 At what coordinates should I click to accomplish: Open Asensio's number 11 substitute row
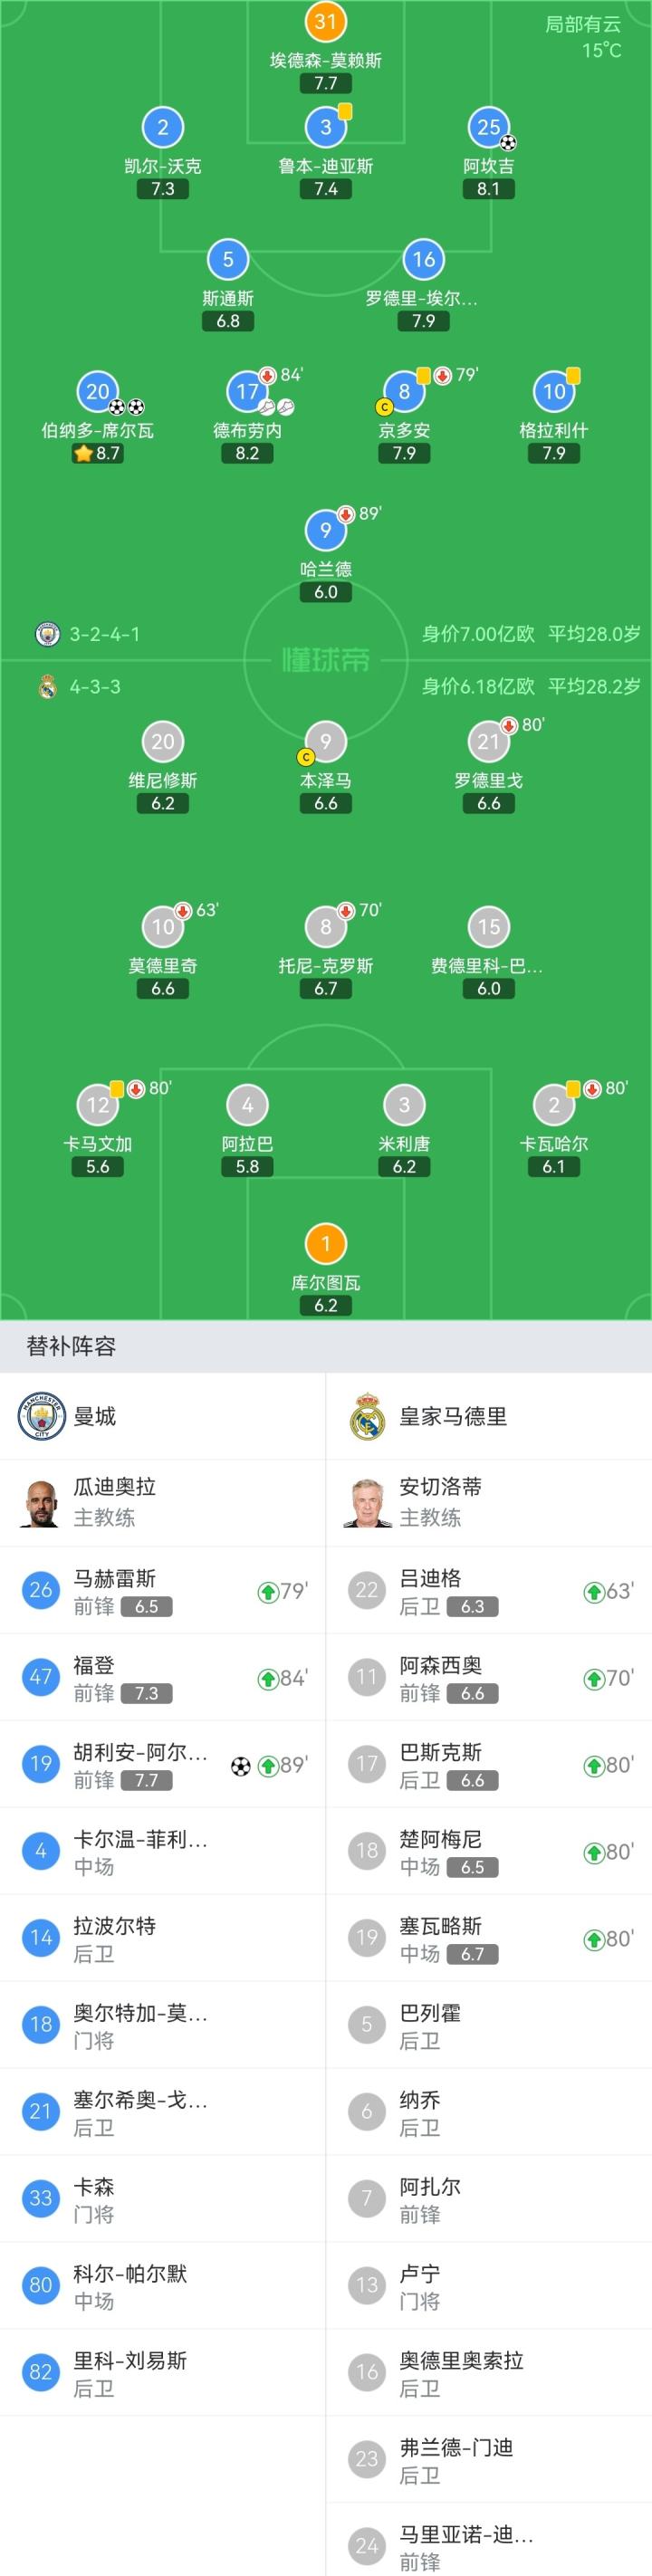point(489,1677)
